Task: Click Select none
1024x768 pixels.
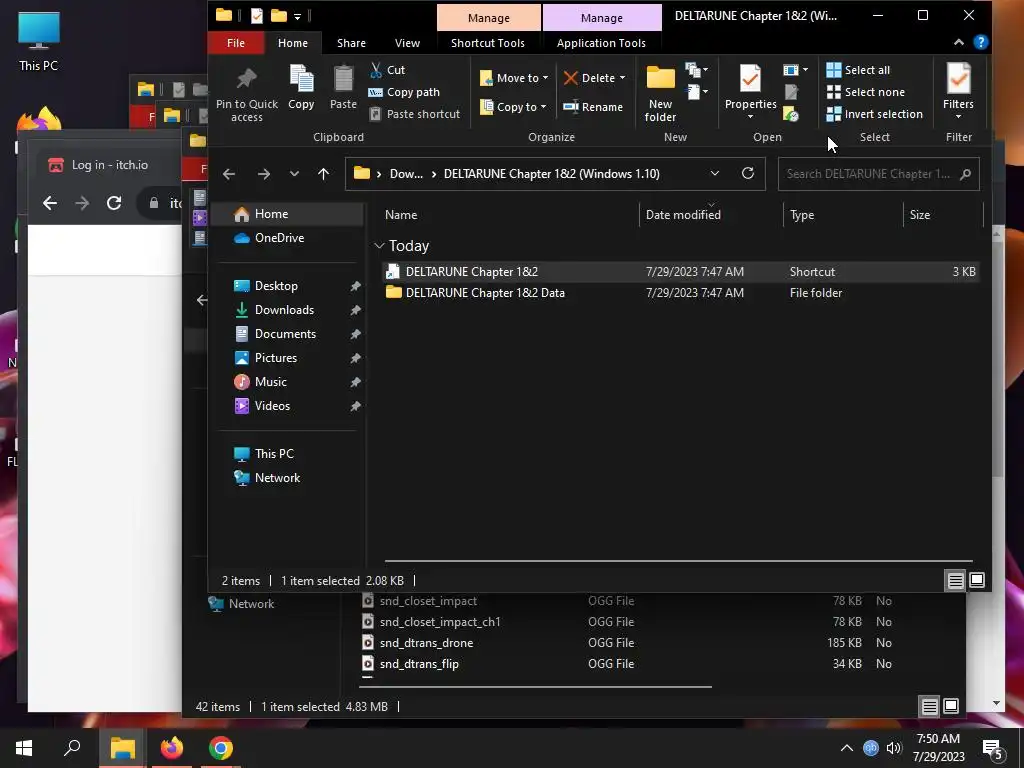Action: 865,92
